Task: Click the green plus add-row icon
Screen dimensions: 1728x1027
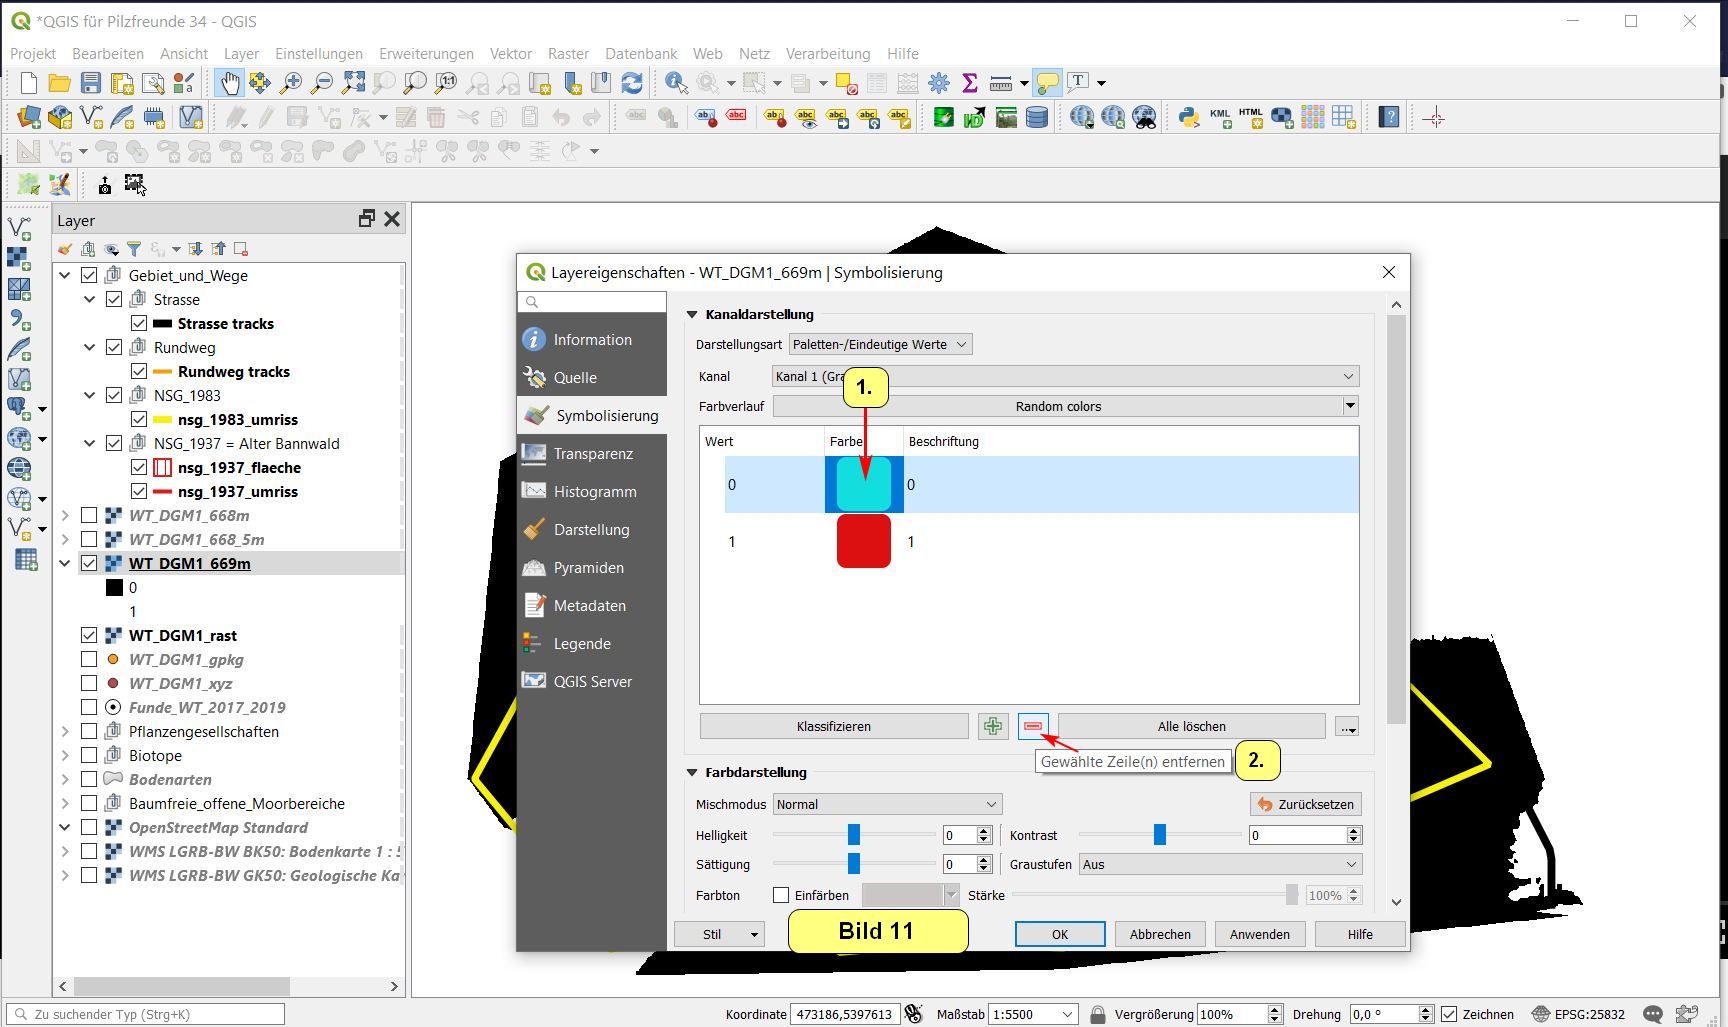Action: pos(992,727)
